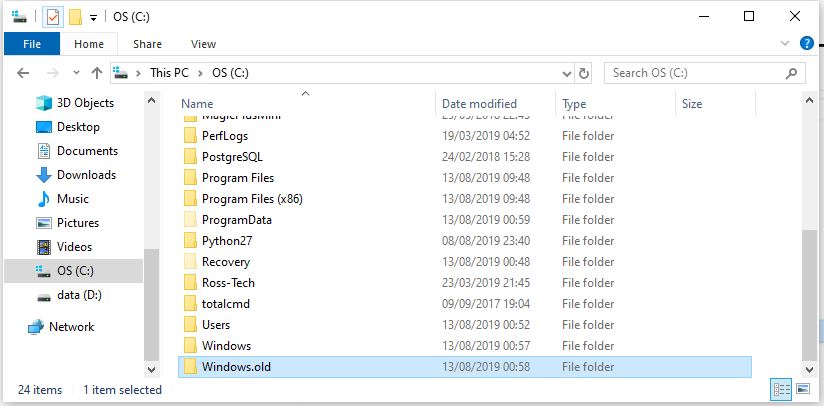Screen dimensions: 824x406
Task: Select 3D Objects in navigation pane
Action: coord(75,103)
